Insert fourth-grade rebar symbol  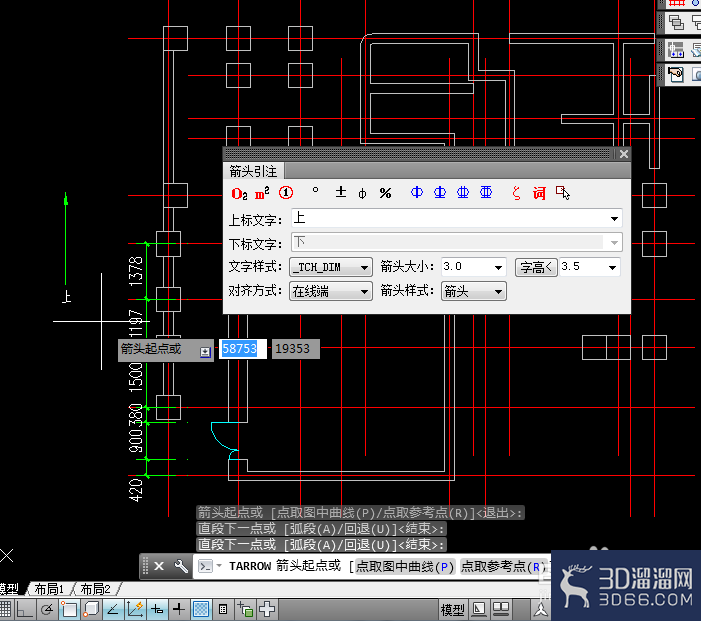click(x=486, y=192)
